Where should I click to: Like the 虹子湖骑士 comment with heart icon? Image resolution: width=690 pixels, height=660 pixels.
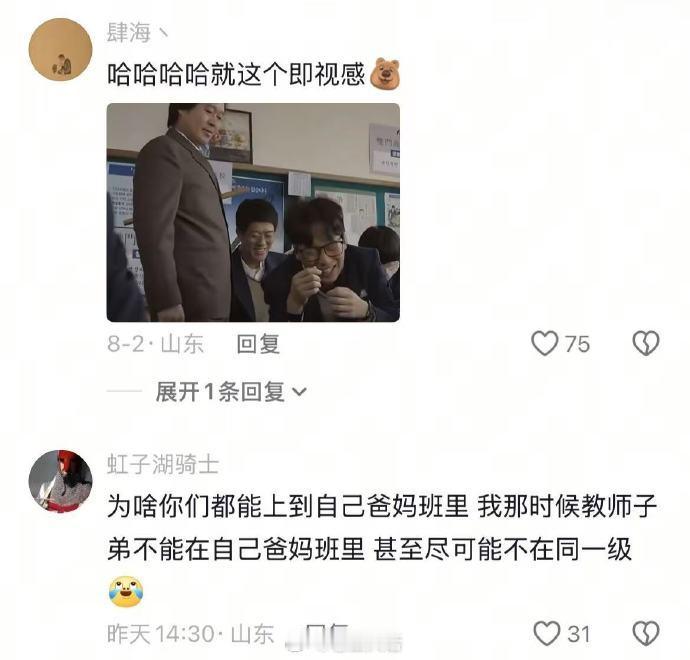(546, 634)
